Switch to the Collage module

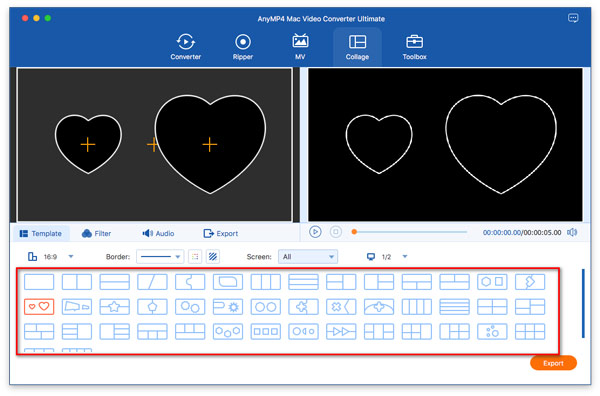(357, 47)
